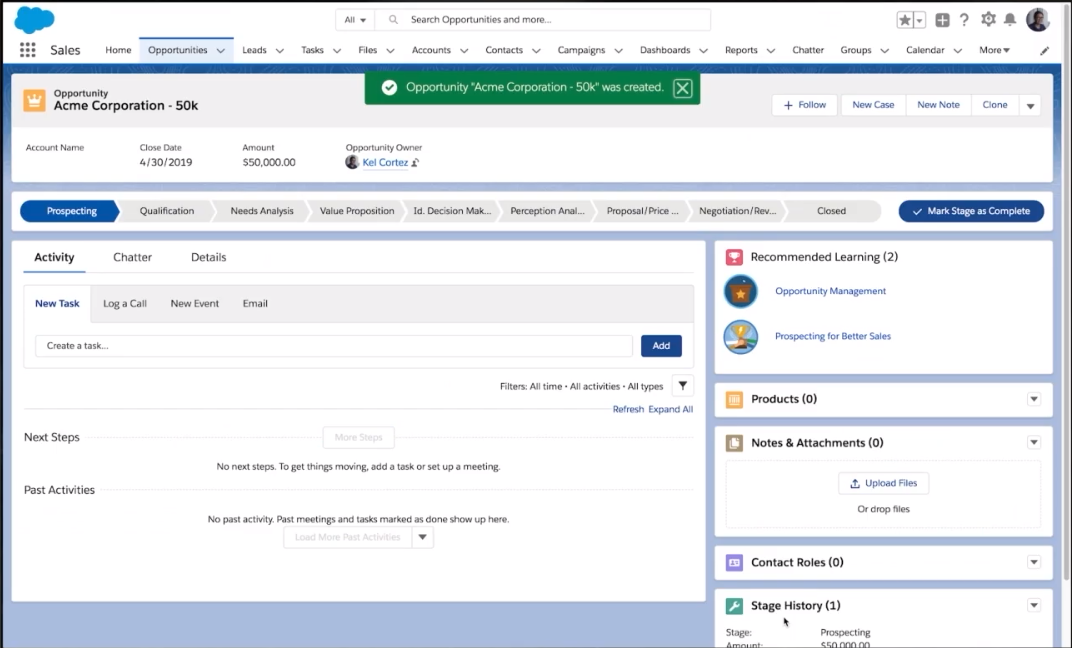Click the Refresh activity link

point(628,409)
